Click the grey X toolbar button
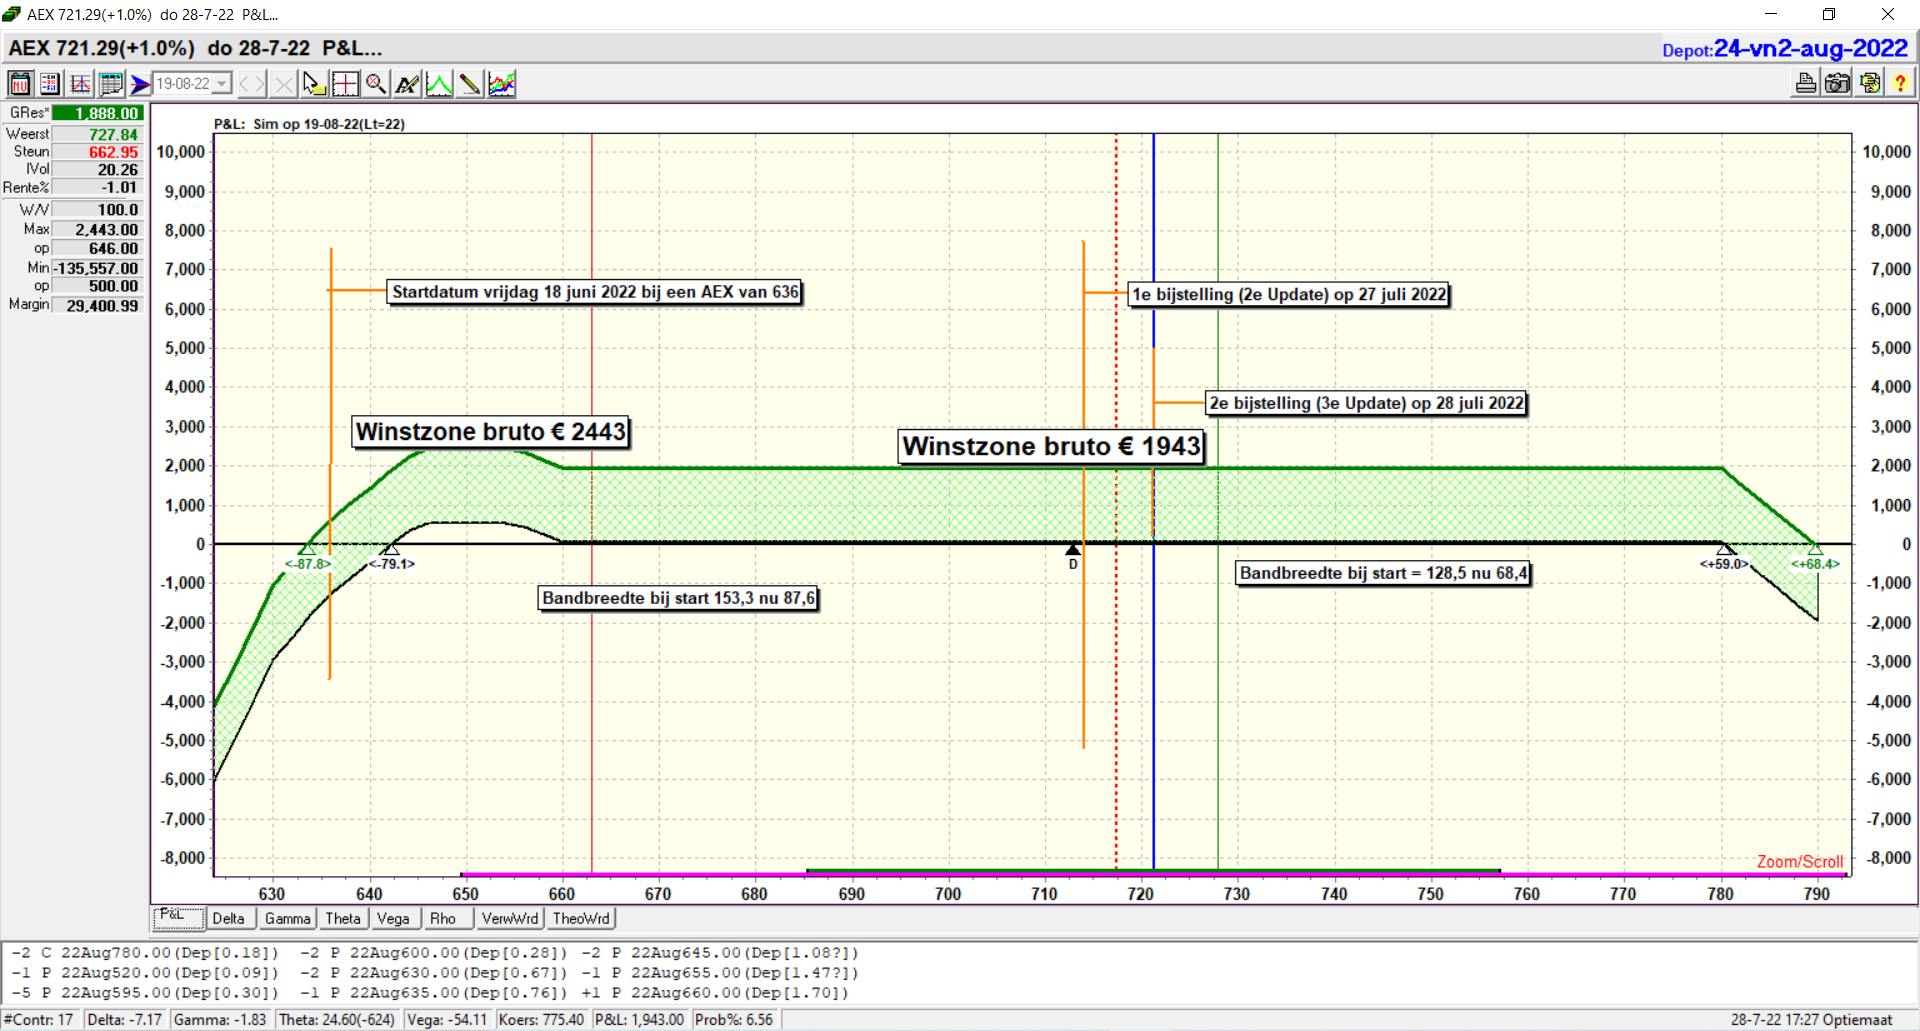Screen dimensions: 1920x1031 pos(284,84)
